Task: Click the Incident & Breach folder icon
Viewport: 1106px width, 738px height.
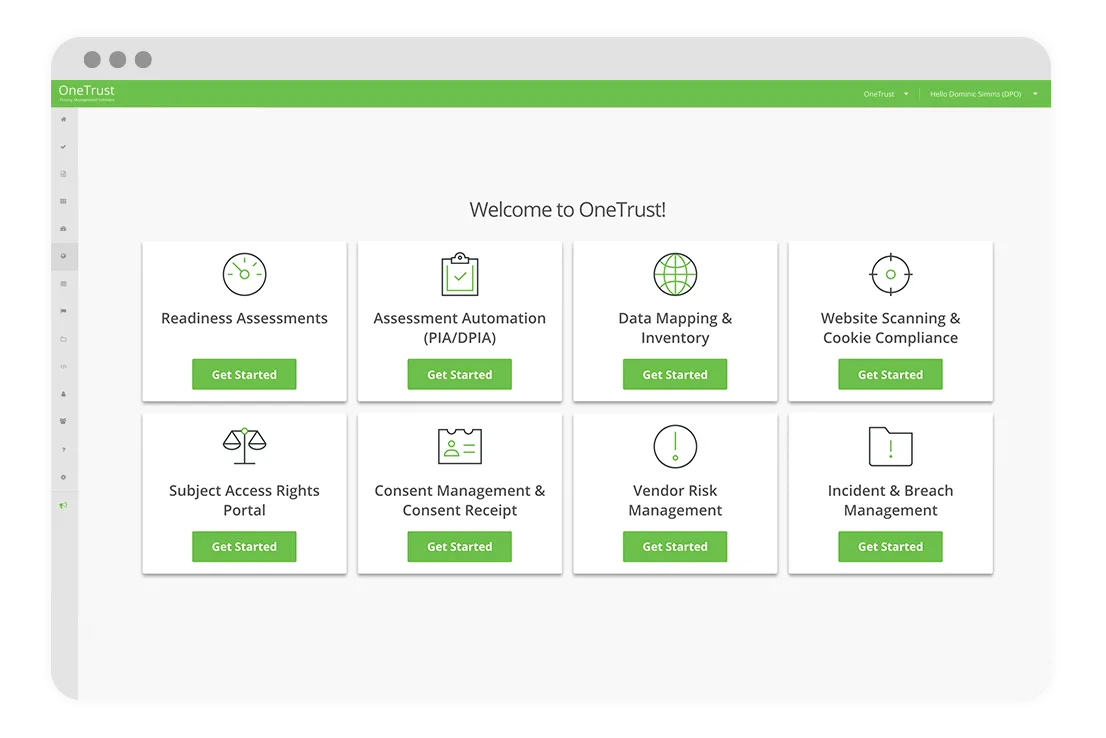Action: point(890,447)
